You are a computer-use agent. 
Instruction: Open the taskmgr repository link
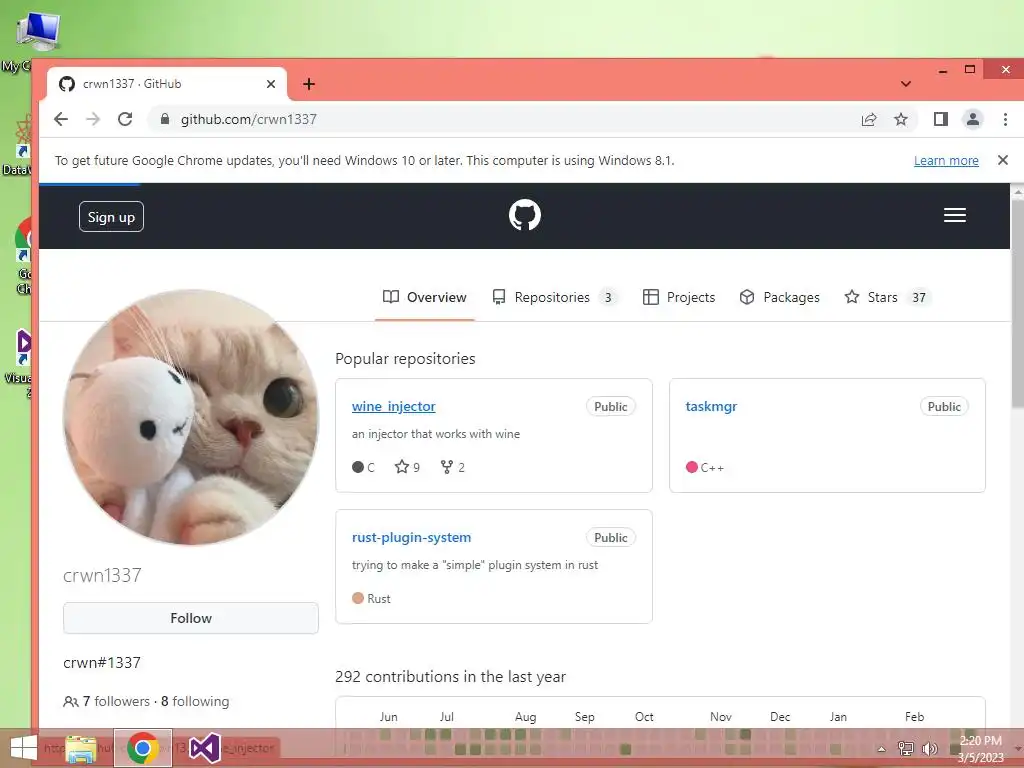click(x=711, y=406)
